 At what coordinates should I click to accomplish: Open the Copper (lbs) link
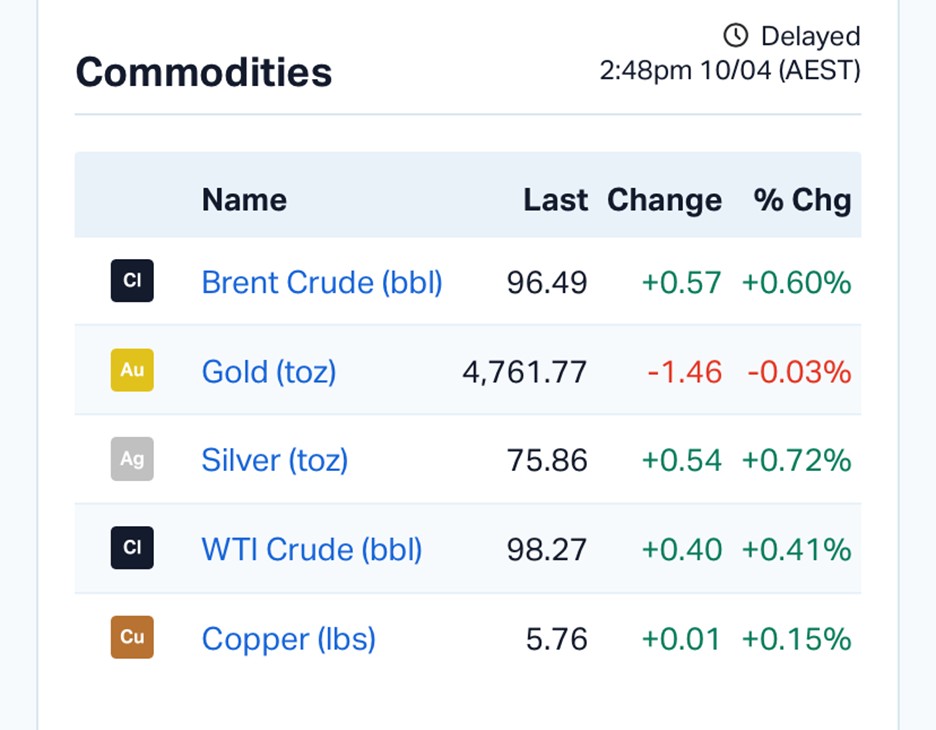[288, 639]
